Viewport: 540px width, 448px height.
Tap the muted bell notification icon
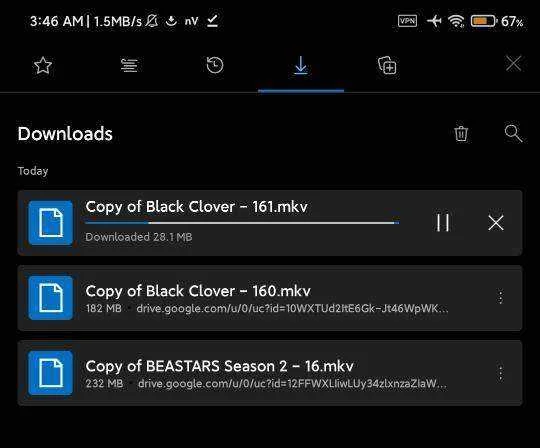152,21
